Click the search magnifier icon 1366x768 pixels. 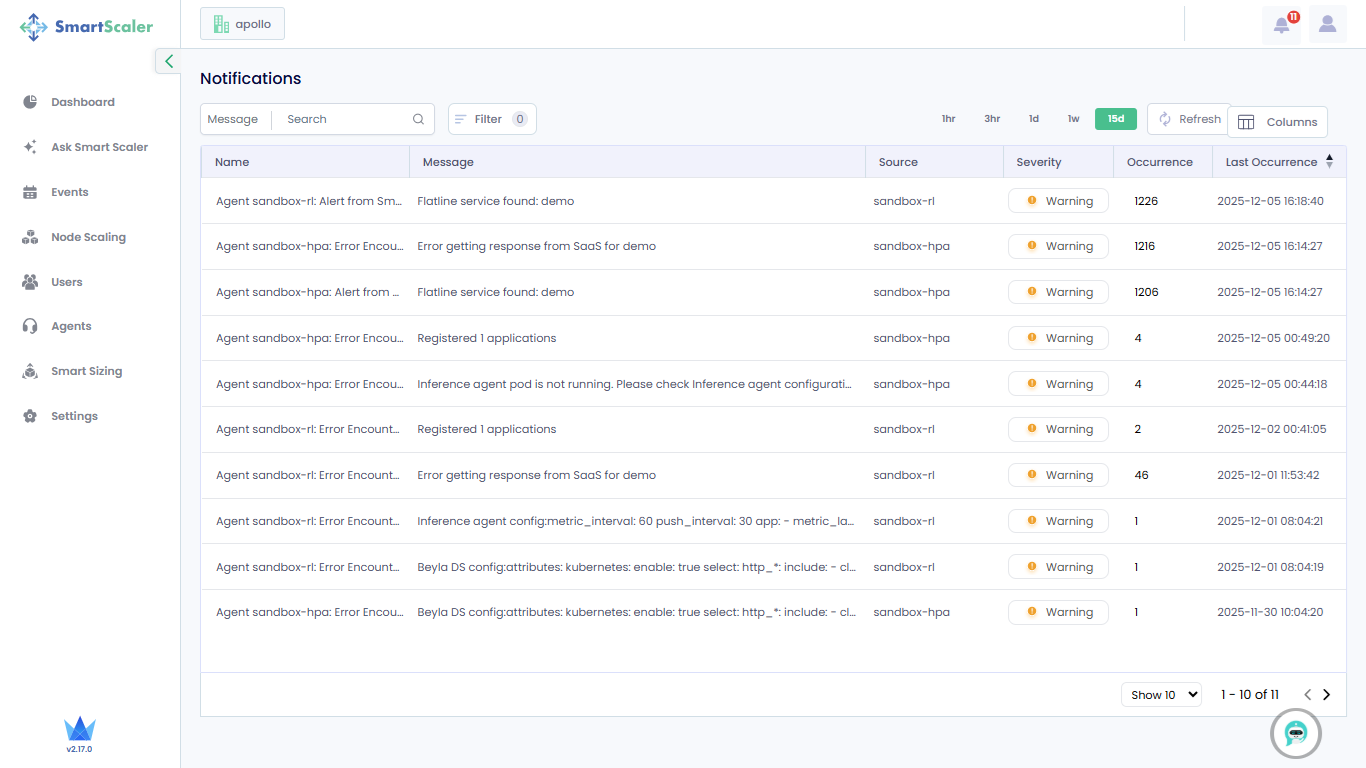click(x=418, y=119)
